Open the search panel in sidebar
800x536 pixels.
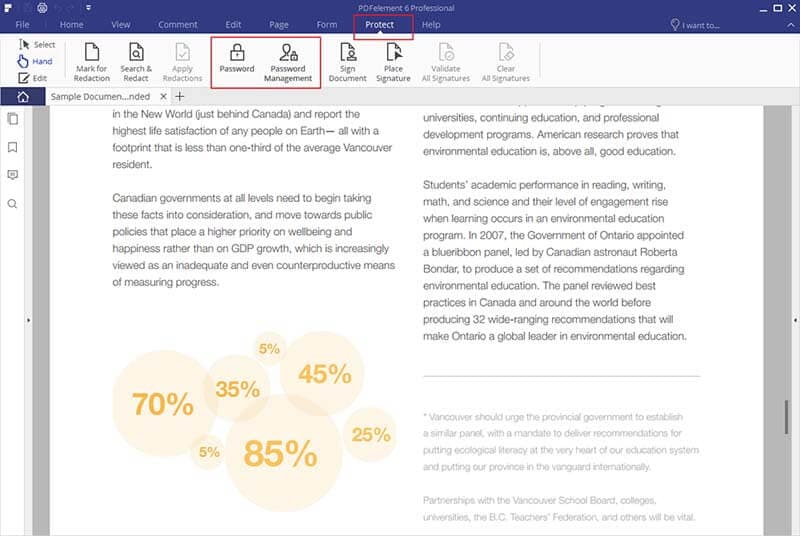tap(13, 204)
